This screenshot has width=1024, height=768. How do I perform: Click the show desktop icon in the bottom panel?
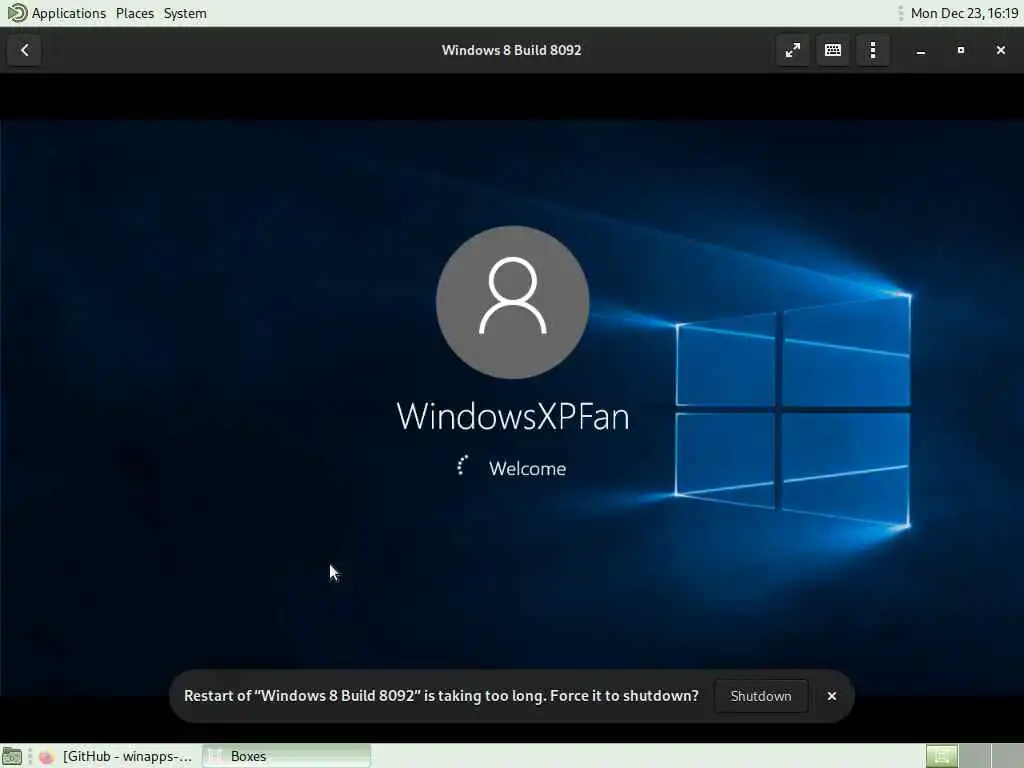click(12, 756)
